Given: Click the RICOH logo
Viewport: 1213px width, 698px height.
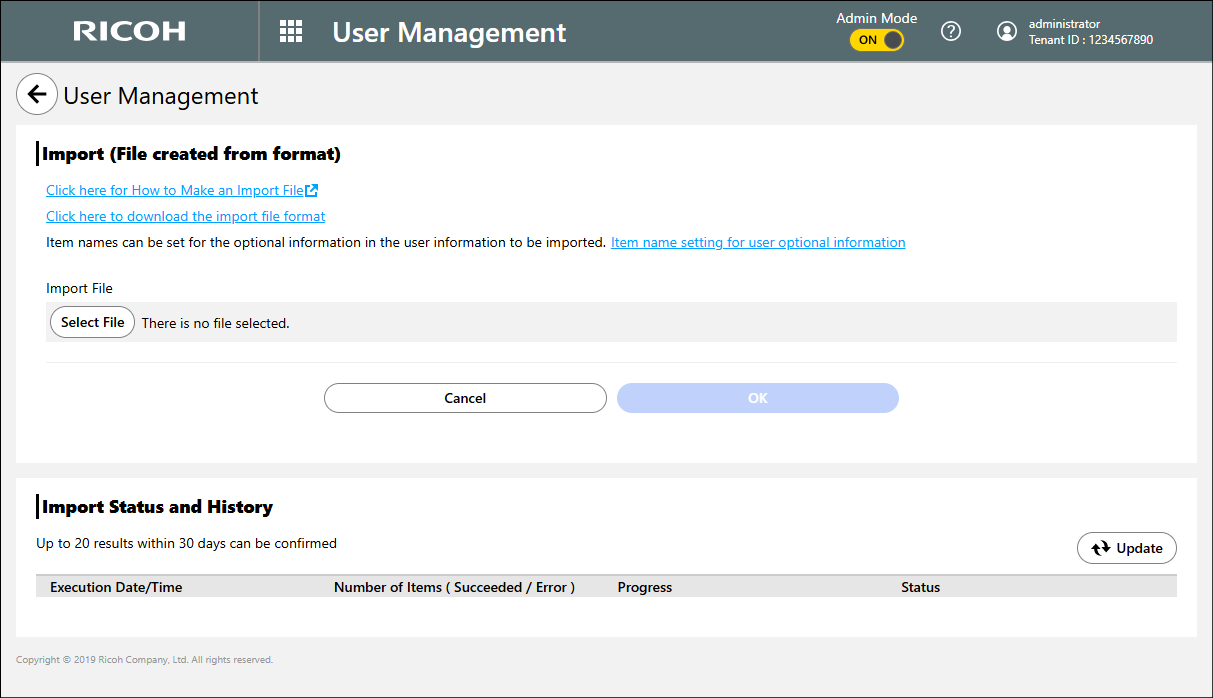Looking at the screenshot, I should coord(129,31).
